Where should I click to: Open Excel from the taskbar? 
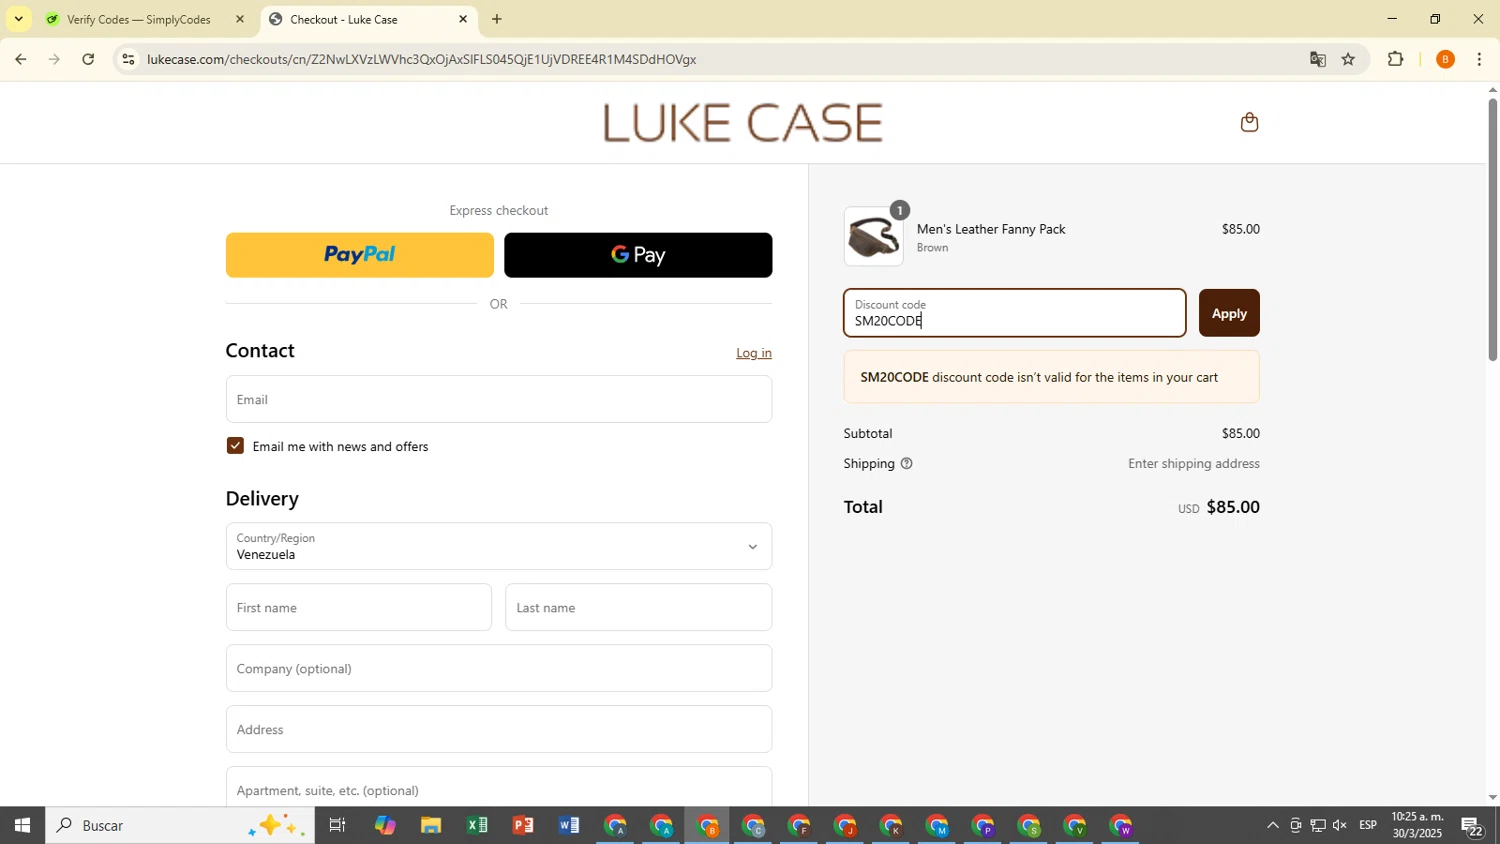coord(477,826)
